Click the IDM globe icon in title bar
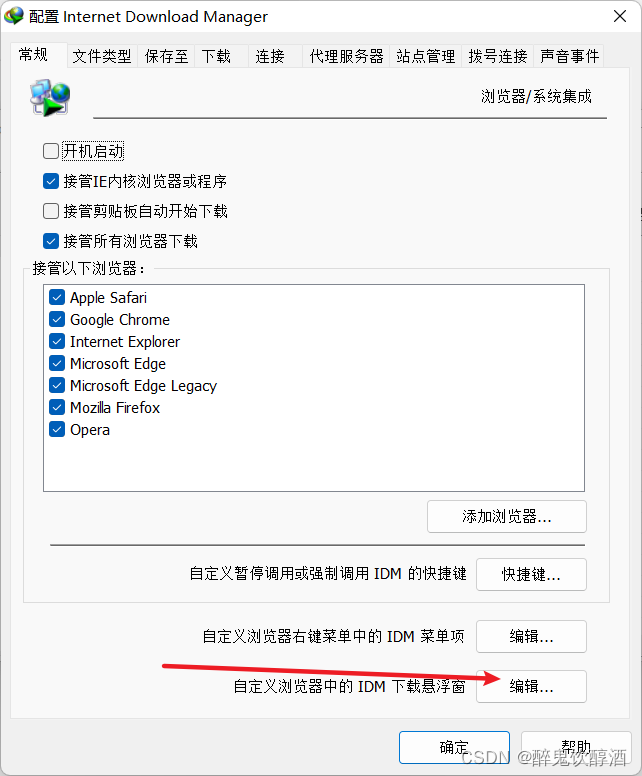 click(x=13, y=16)
